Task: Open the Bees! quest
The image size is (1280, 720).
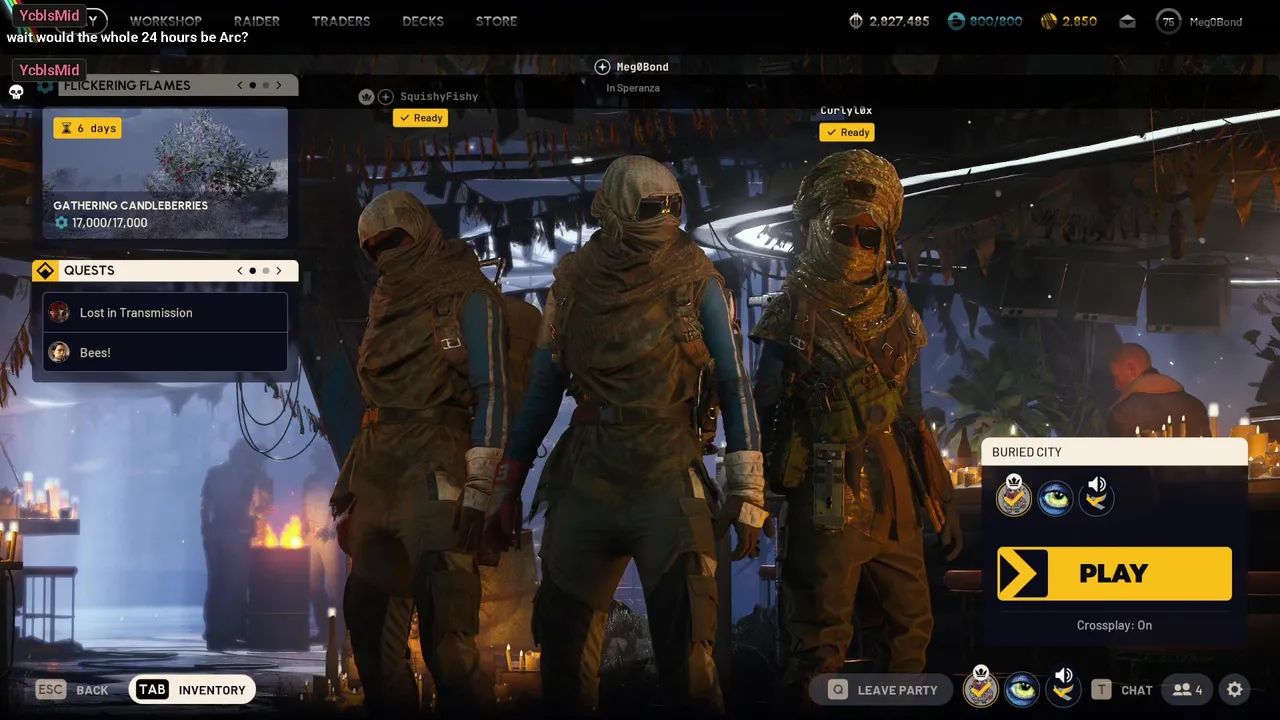Action: 165,352
